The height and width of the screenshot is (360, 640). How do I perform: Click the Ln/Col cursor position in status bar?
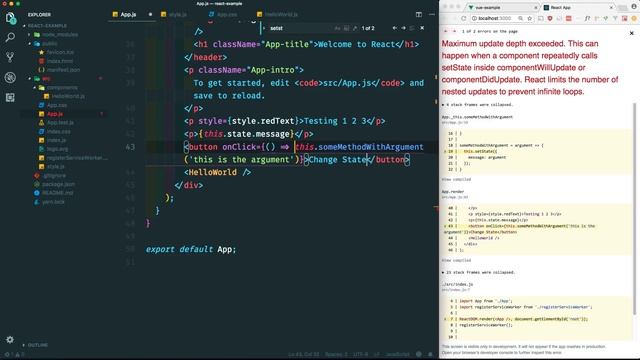click(x=304, y=354)
